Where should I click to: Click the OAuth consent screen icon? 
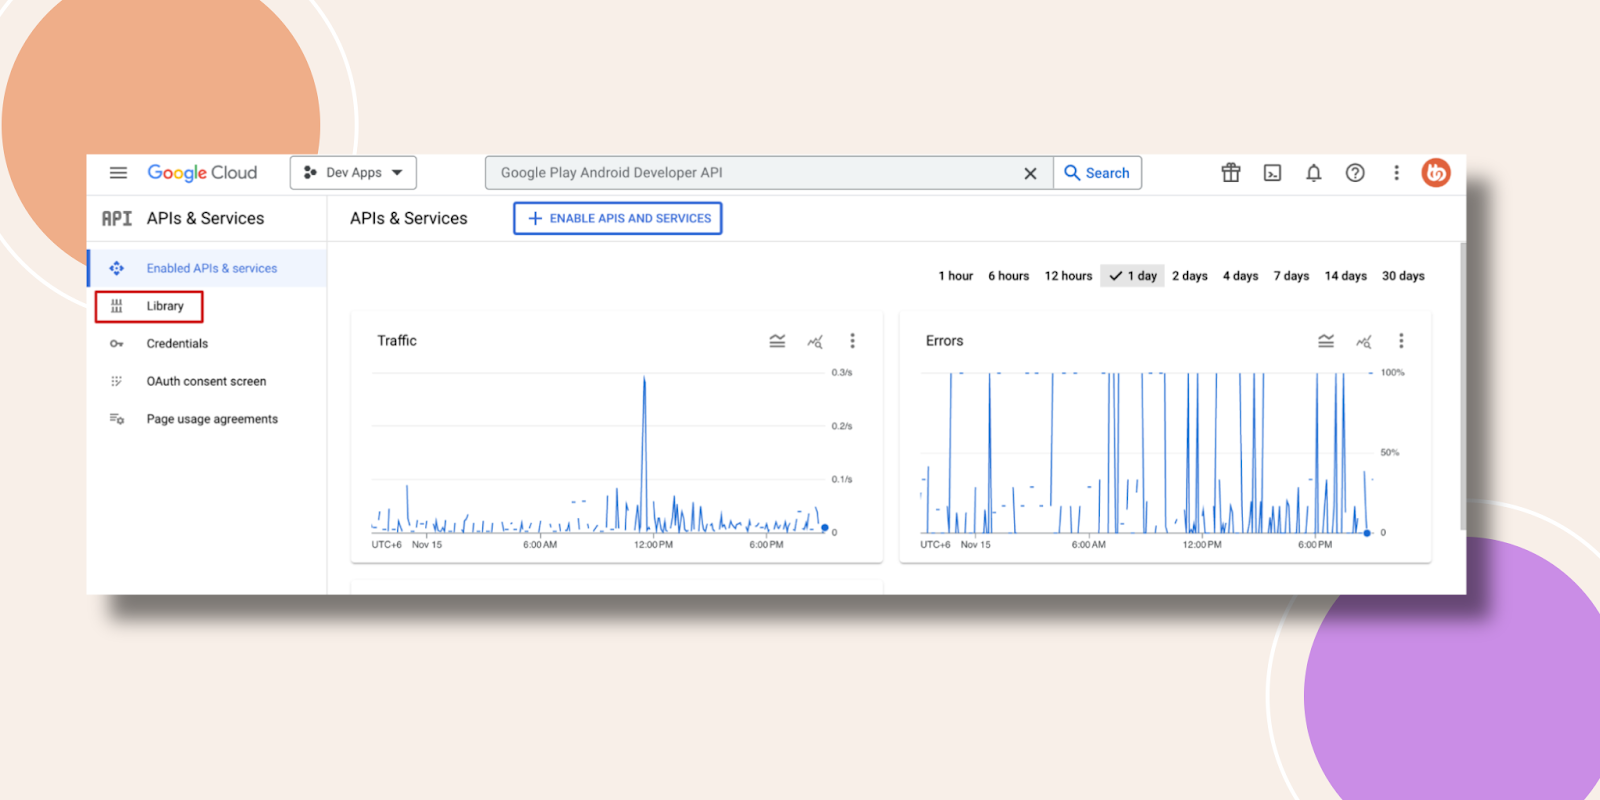pyautogui.click(x=117, y=381)
